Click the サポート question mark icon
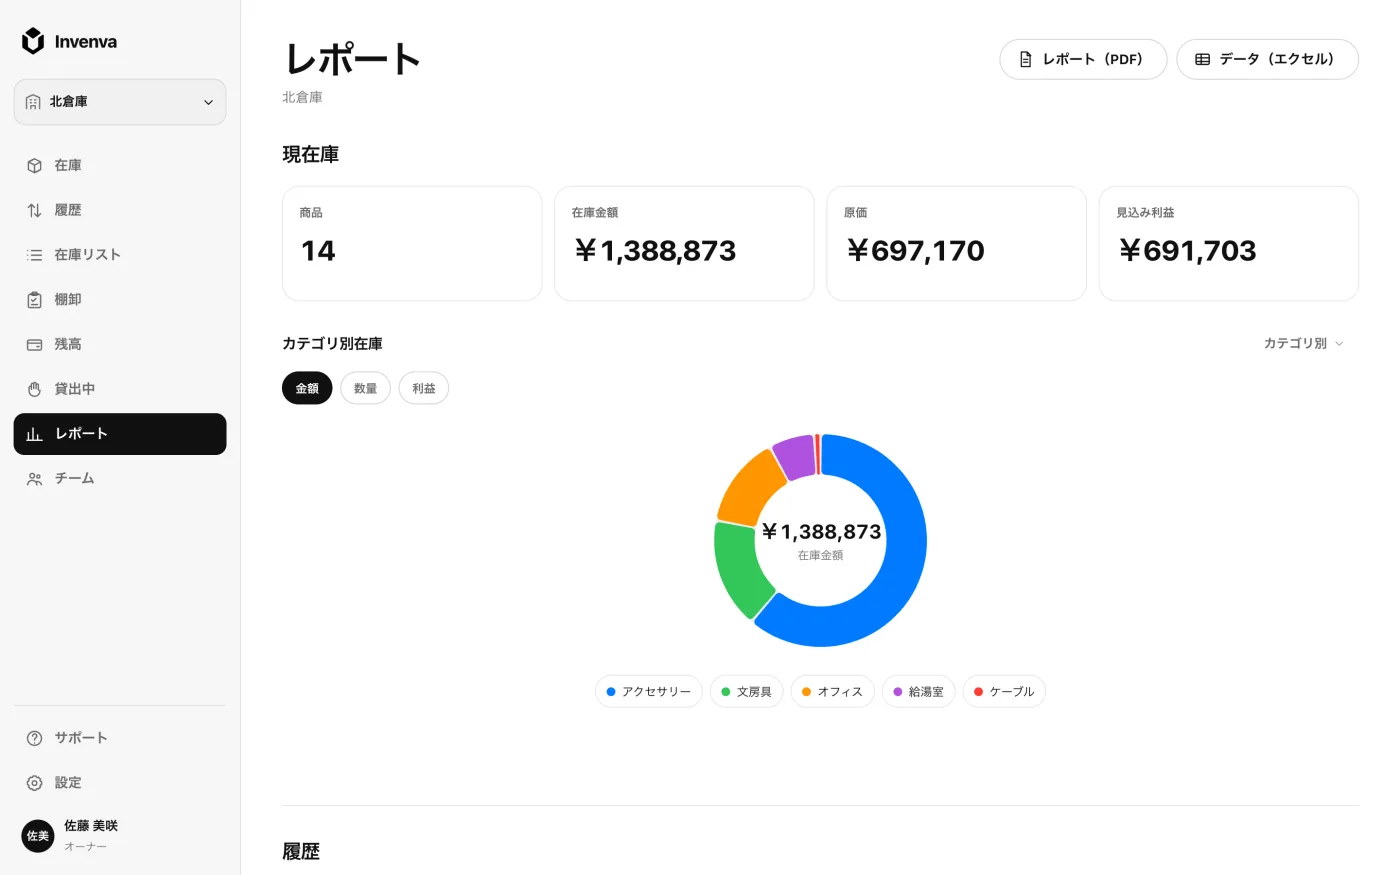 click(34, 738)
